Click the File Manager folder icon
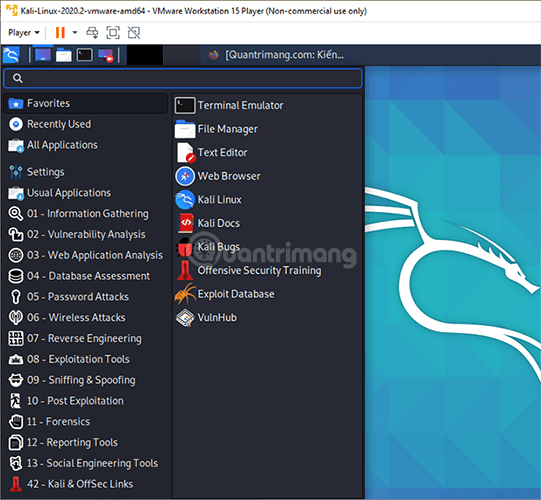Viewport: 541px width, 500px height. click(185, 129)
